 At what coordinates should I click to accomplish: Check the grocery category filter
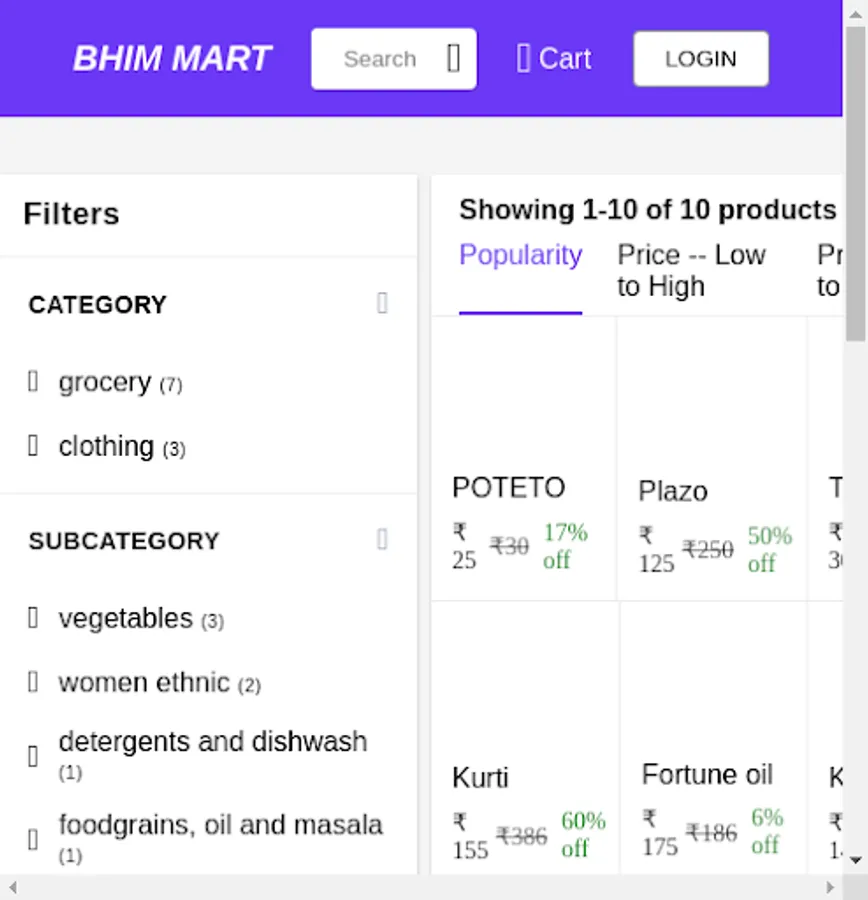(x=33, y=382)
